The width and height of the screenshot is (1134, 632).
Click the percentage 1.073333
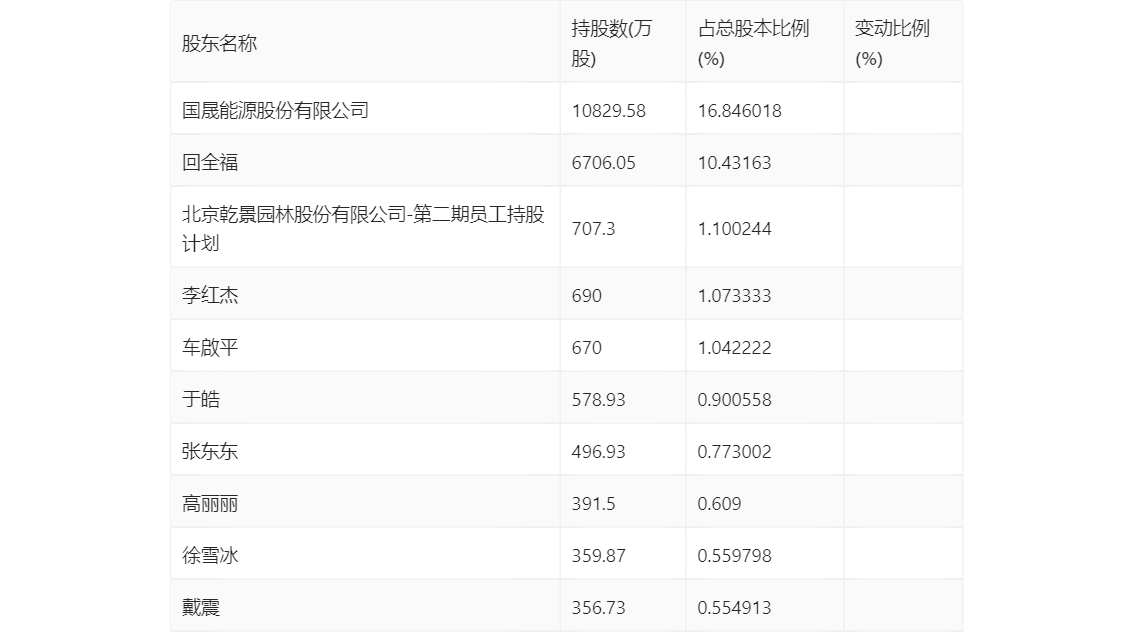pyautogui.click(x=734, y=296)
